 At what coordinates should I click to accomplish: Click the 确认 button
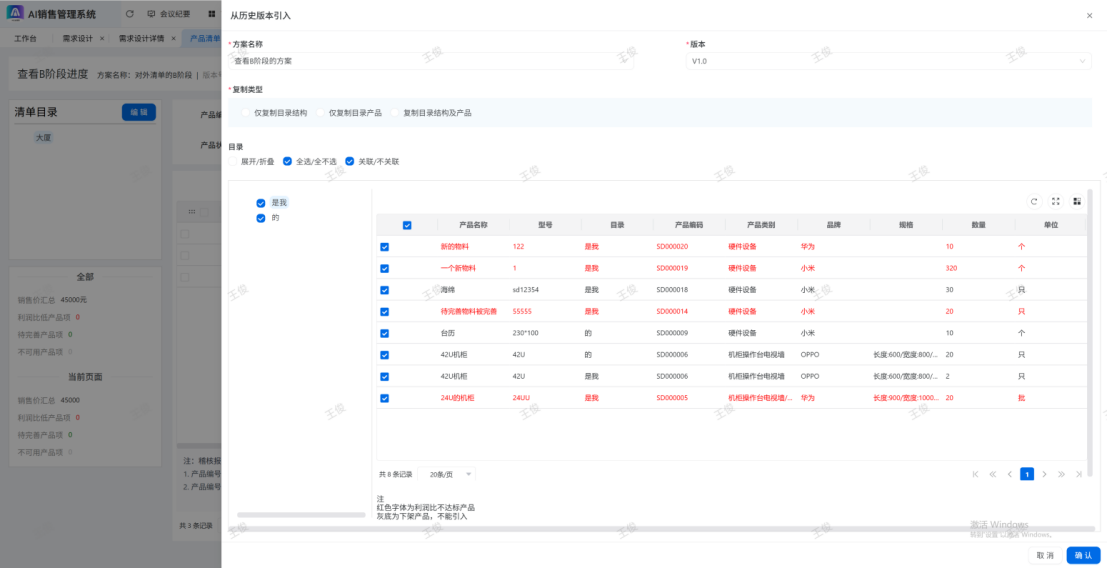(1083, 555)
